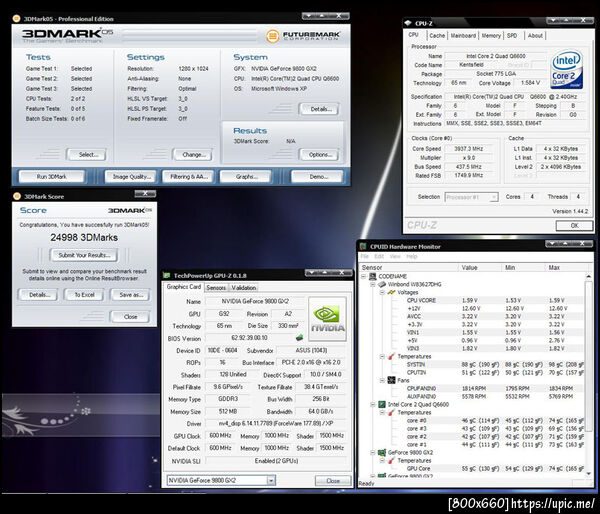Click GeForce 9800 GX2 card icon
This screenshot has width=600, height=514.
(x=382, y=452)
